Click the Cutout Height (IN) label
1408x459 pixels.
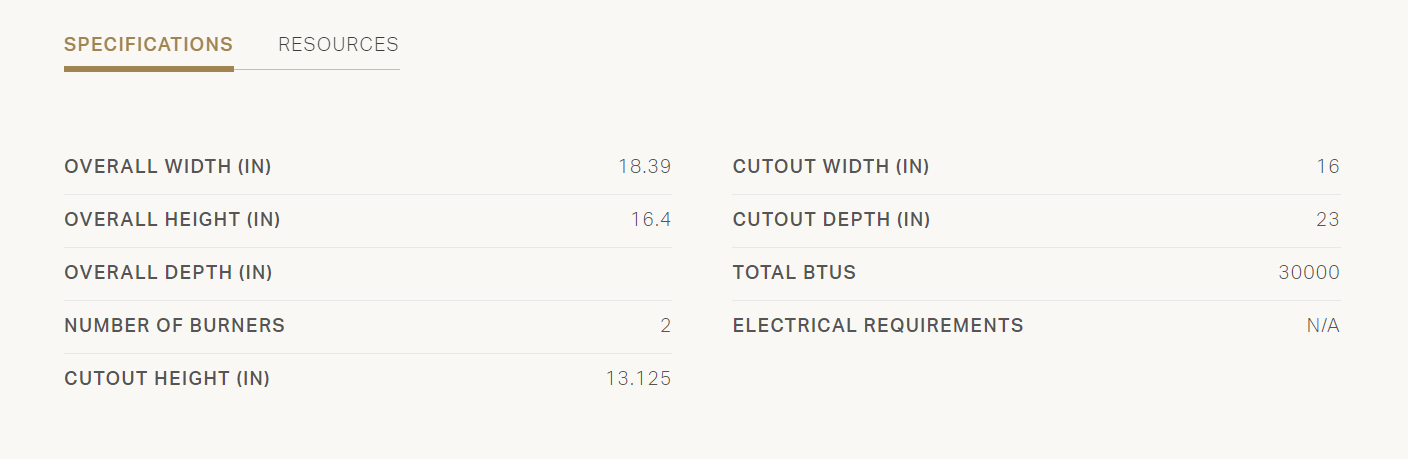(x=167, y=379)
